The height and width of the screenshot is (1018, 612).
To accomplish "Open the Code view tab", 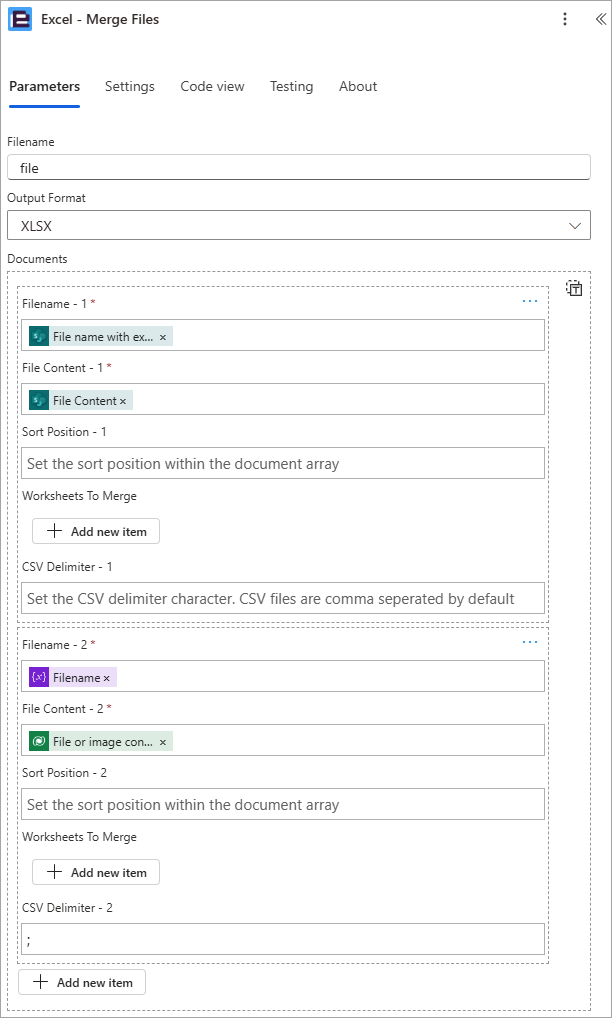I will pos(212,86).
